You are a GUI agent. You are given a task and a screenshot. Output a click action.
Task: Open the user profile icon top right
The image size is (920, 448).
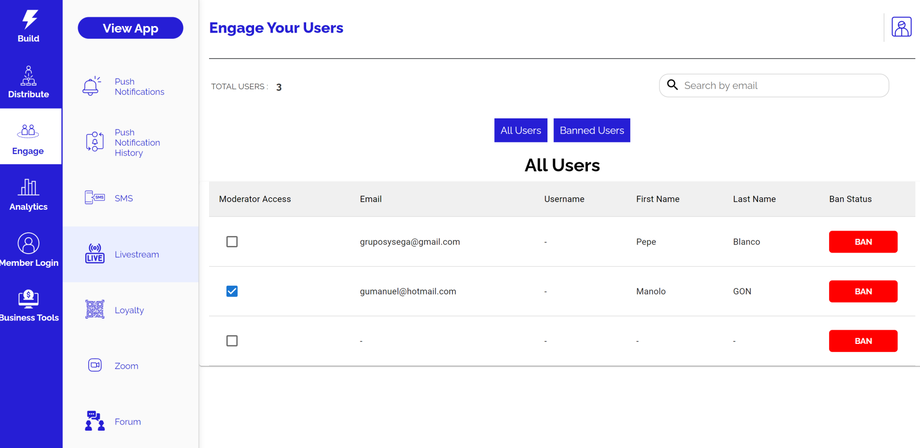click(901, 28)
